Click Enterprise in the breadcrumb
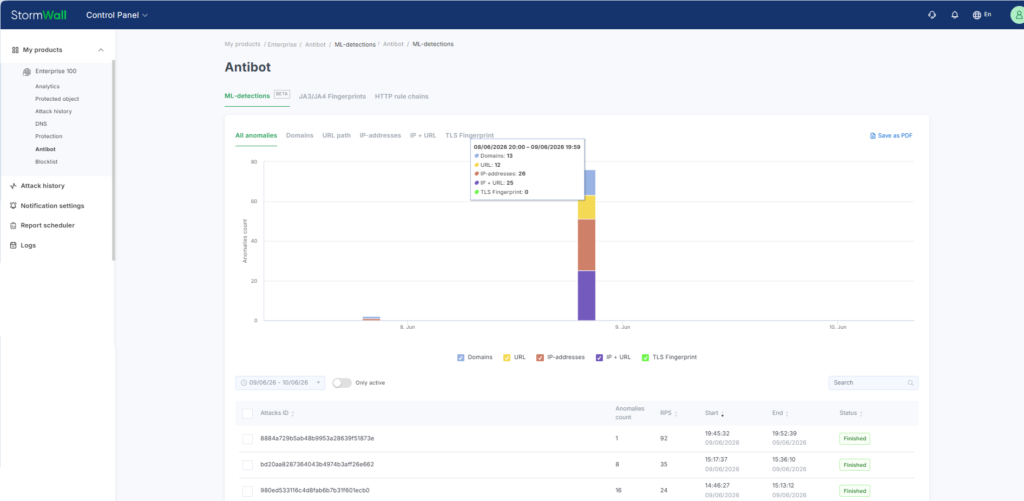 (x=282, y=44)
